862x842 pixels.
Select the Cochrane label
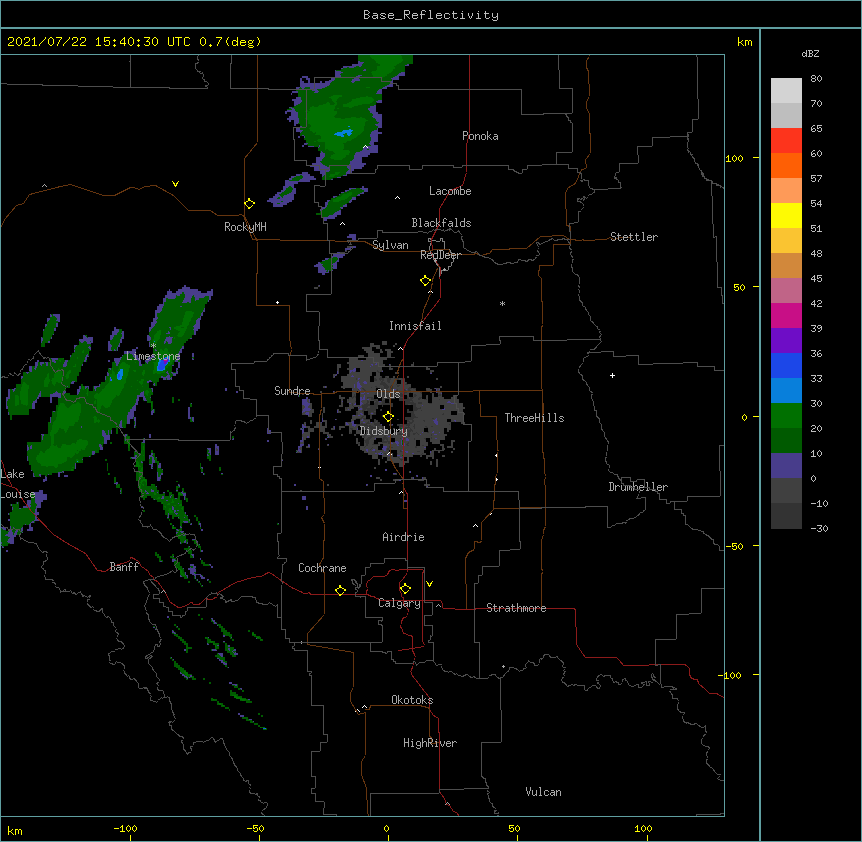point(322,568)
